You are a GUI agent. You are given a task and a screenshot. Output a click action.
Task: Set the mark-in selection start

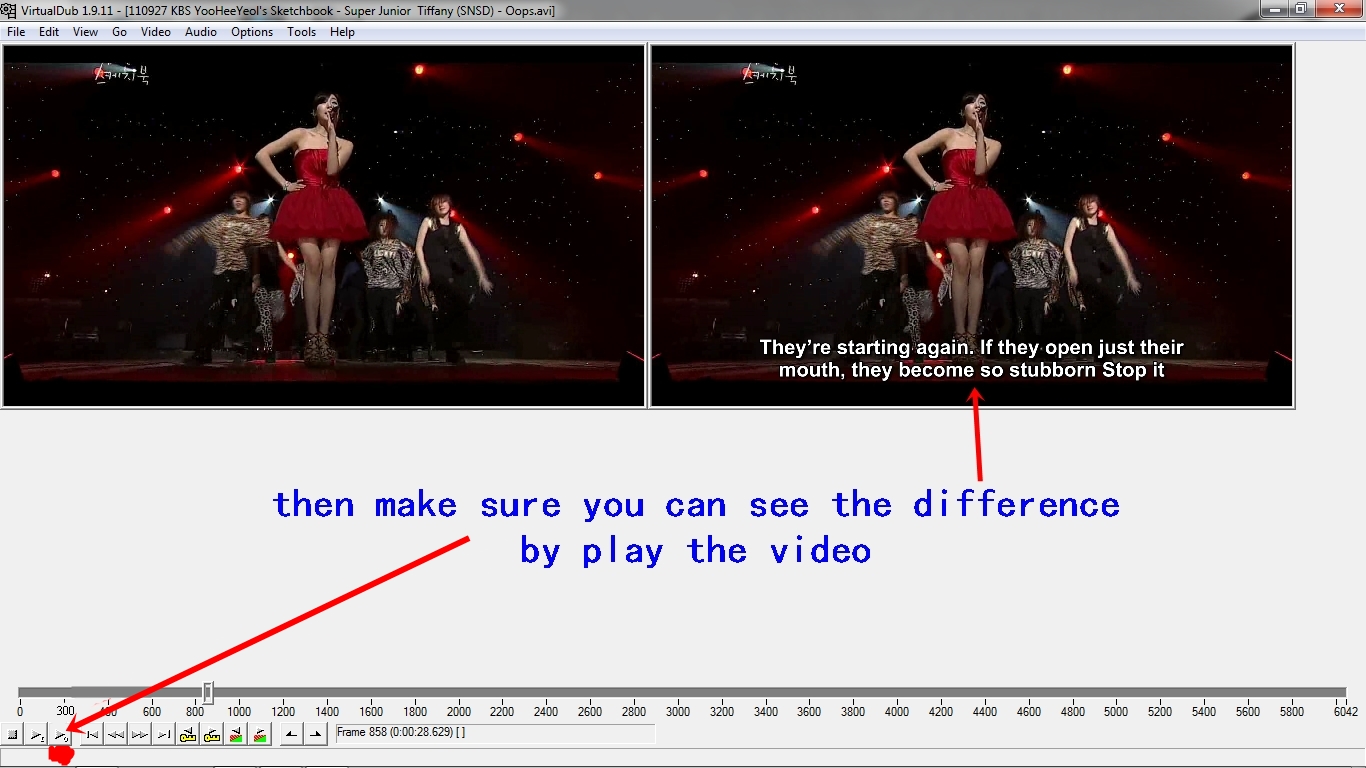[290, 735]
